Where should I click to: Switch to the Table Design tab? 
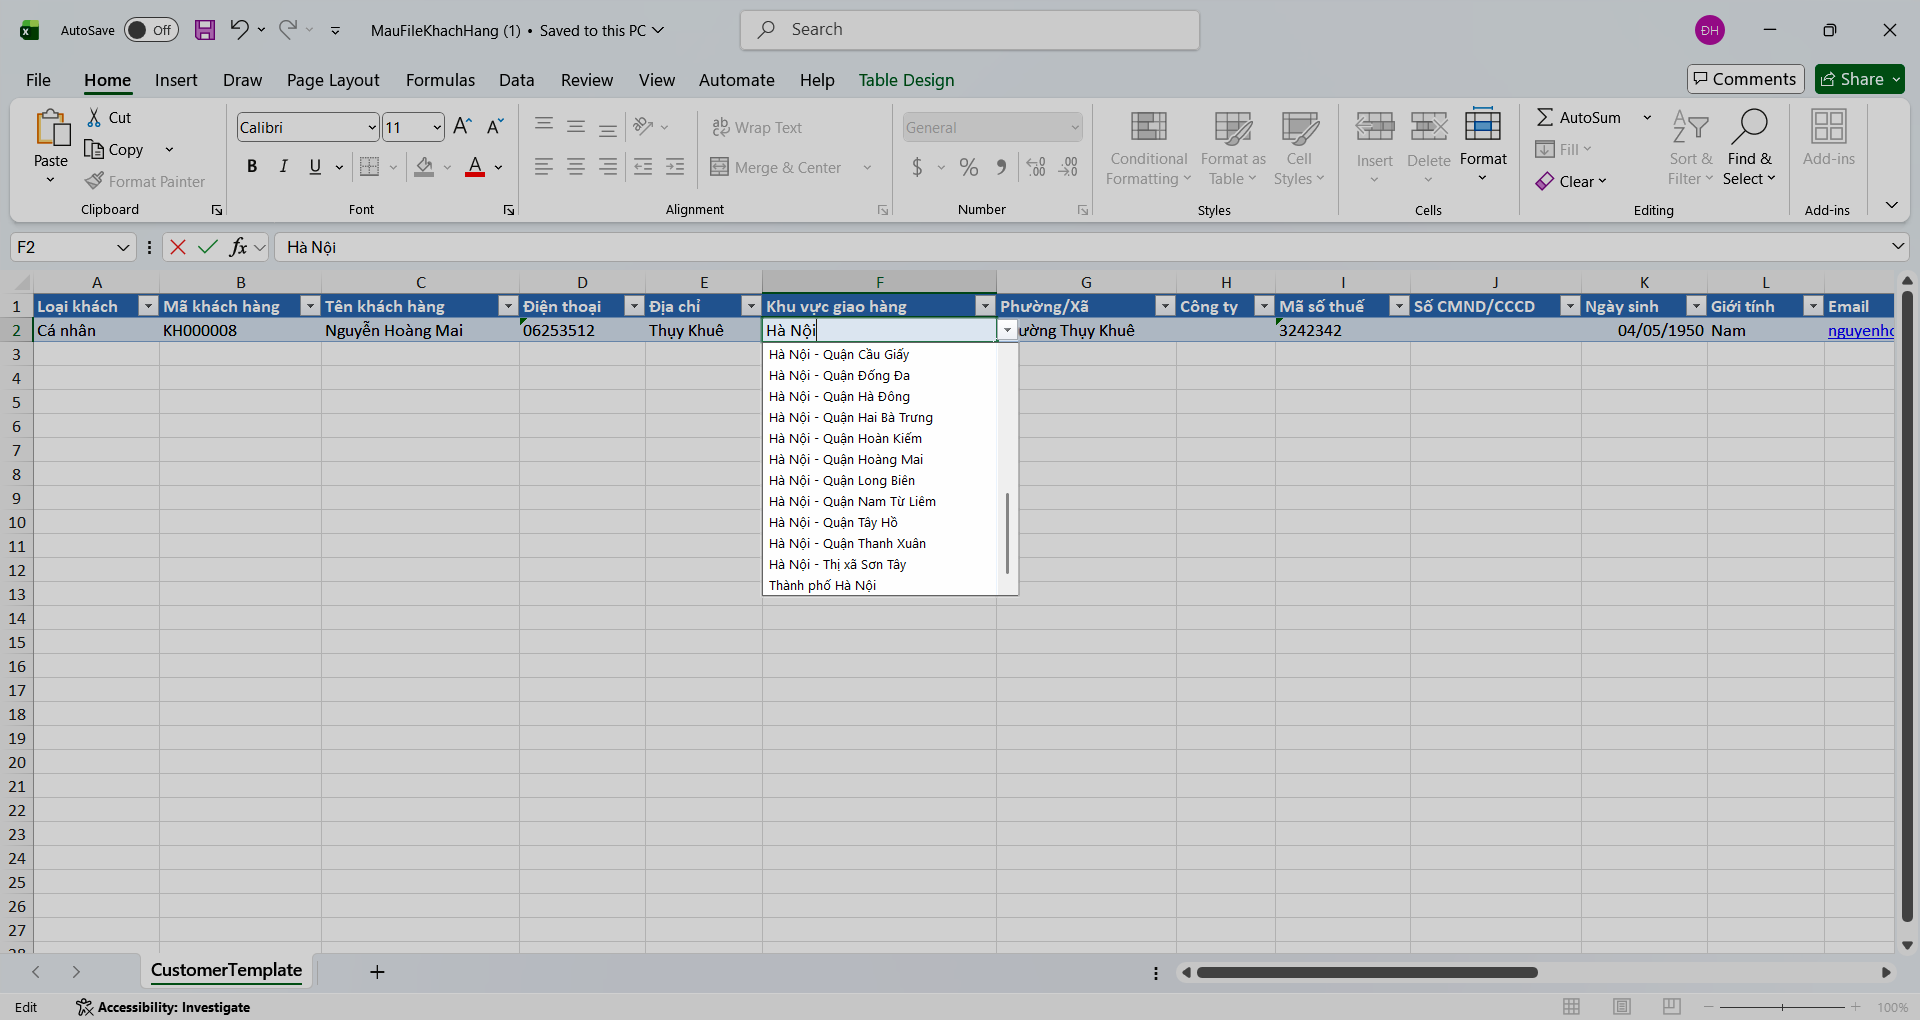click(906, 80)
